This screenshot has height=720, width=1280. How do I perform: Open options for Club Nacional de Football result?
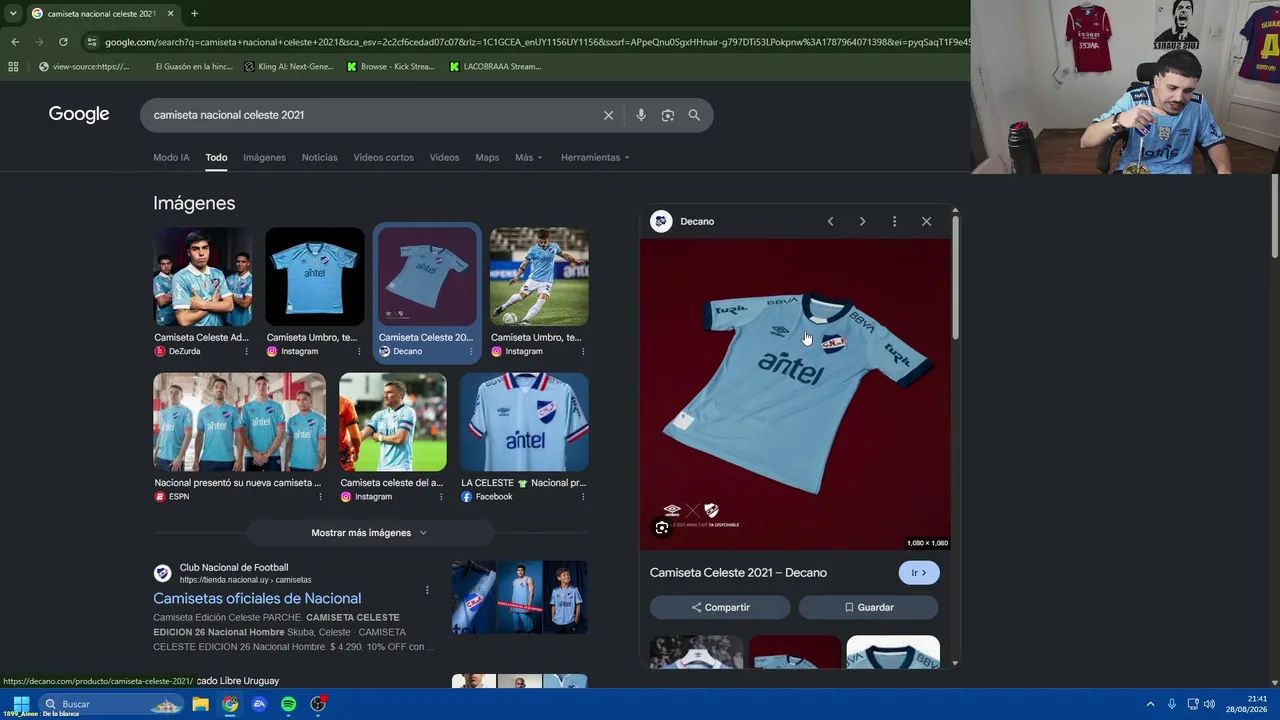coord(427,590)
